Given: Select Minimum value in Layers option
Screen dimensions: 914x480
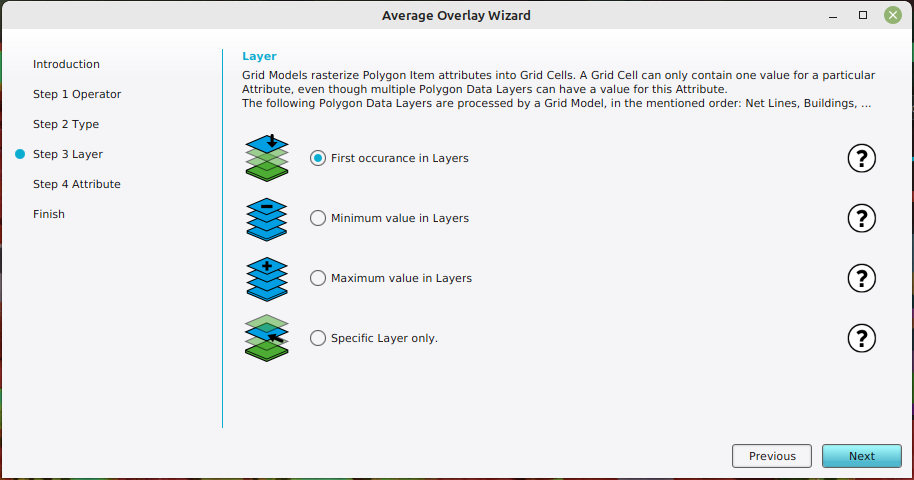Looking at the screenshot, I should (x=318, y=218).
